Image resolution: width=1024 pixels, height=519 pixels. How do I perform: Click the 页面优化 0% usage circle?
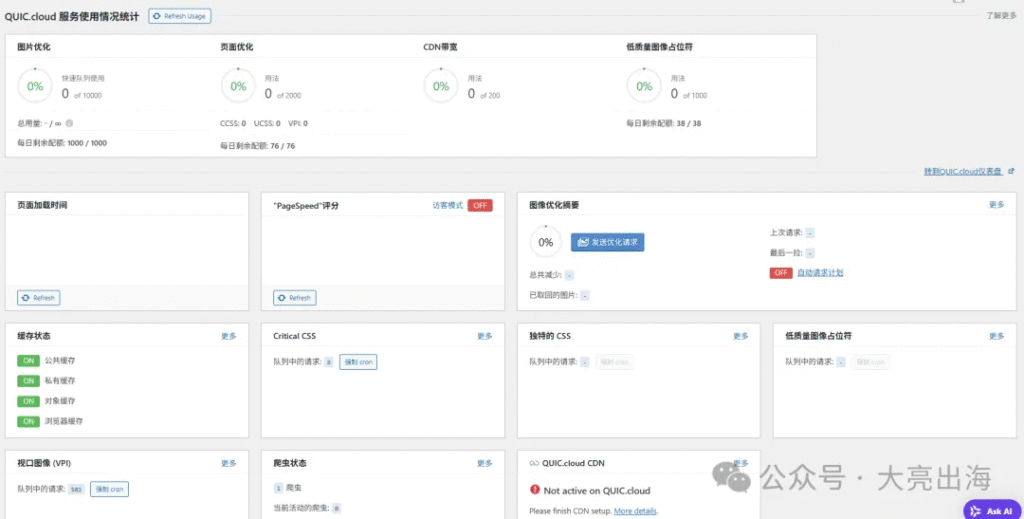238,86
